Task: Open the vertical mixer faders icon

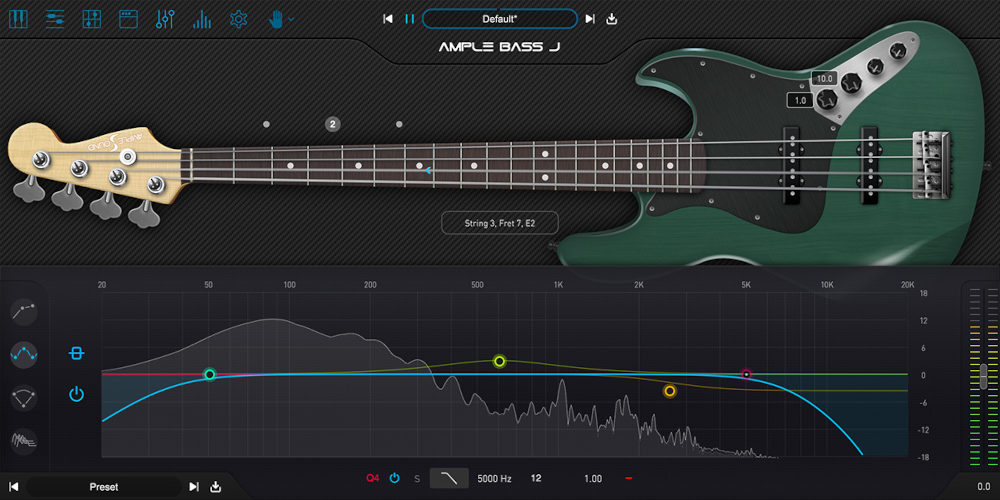Action: 165,19
